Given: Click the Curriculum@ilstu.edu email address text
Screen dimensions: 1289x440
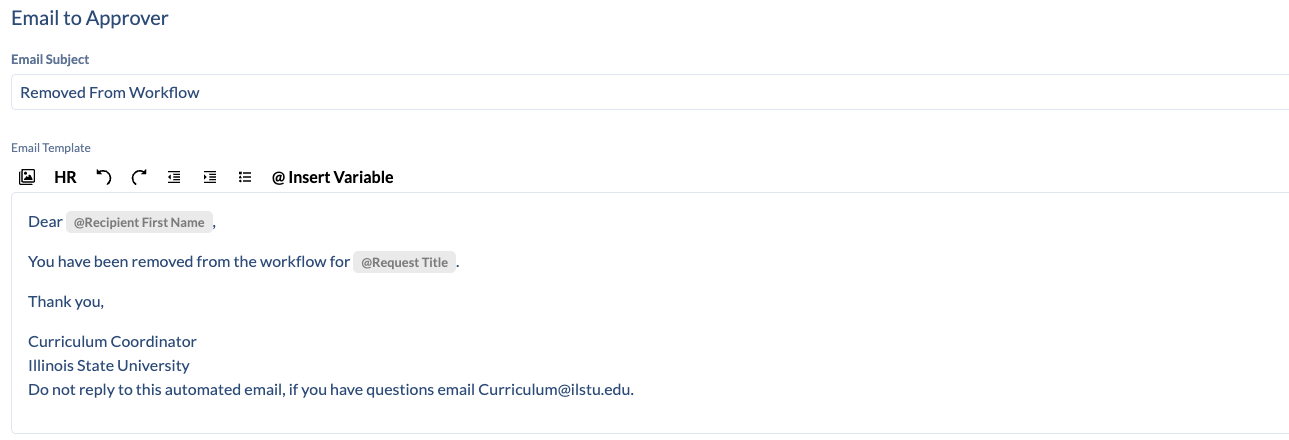Looking at the screenshot, I should 554,389.
